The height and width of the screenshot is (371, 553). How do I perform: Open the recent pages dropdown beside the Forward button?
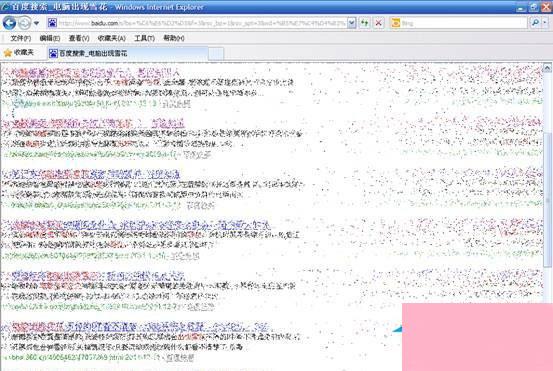(x=36, y=24)
